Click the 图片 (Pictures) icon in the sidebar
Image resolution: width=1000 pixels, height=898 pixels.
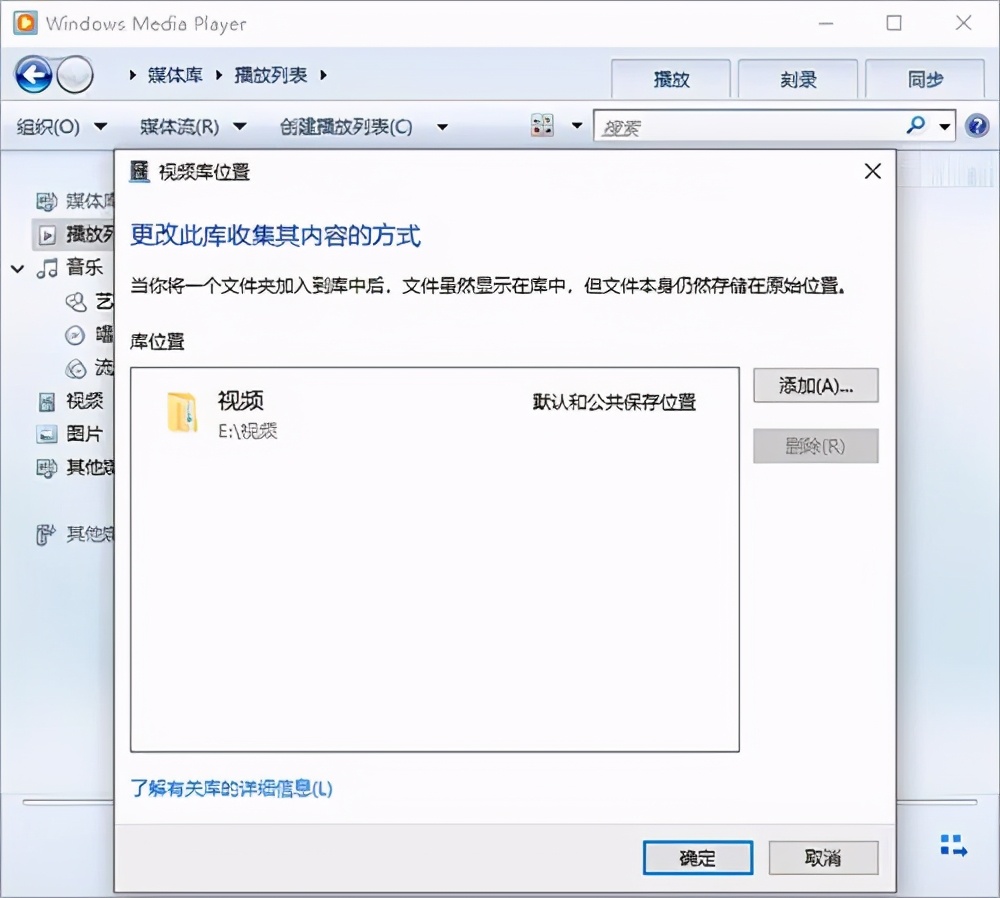click(46, 434)
